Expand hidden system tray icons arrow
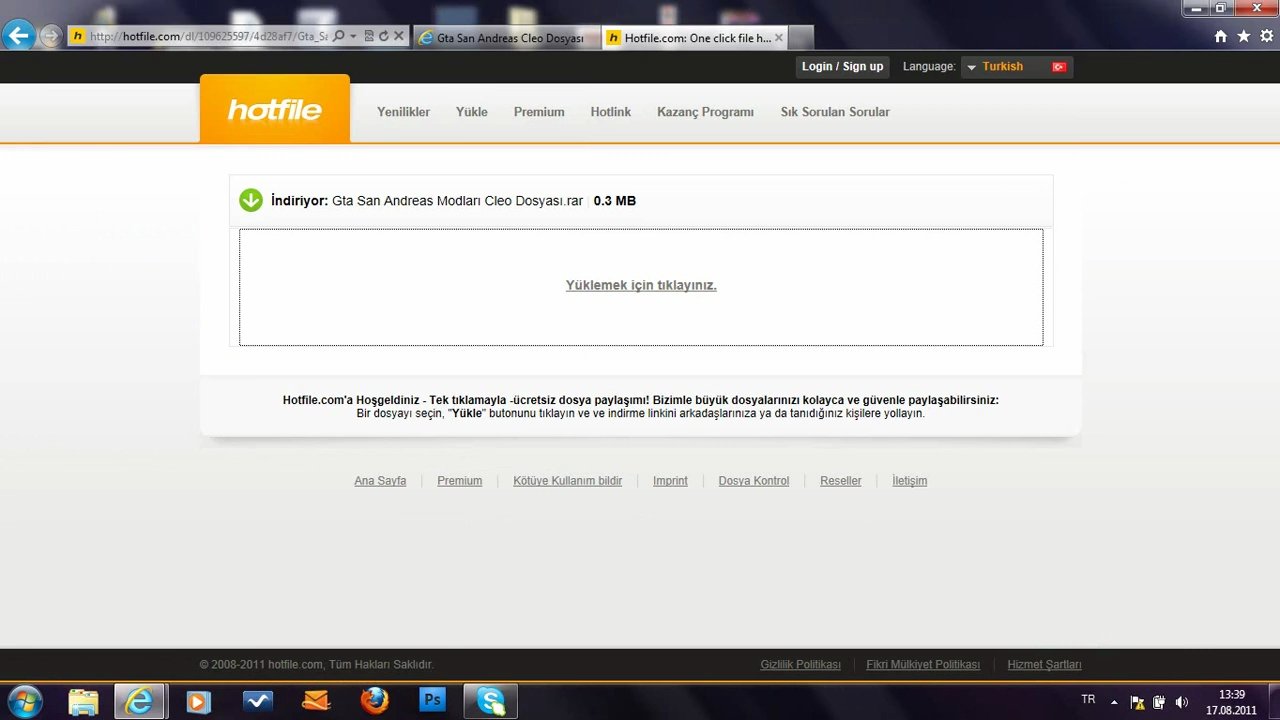Viewport: 1280px width, 720px height. point(1114,702)
